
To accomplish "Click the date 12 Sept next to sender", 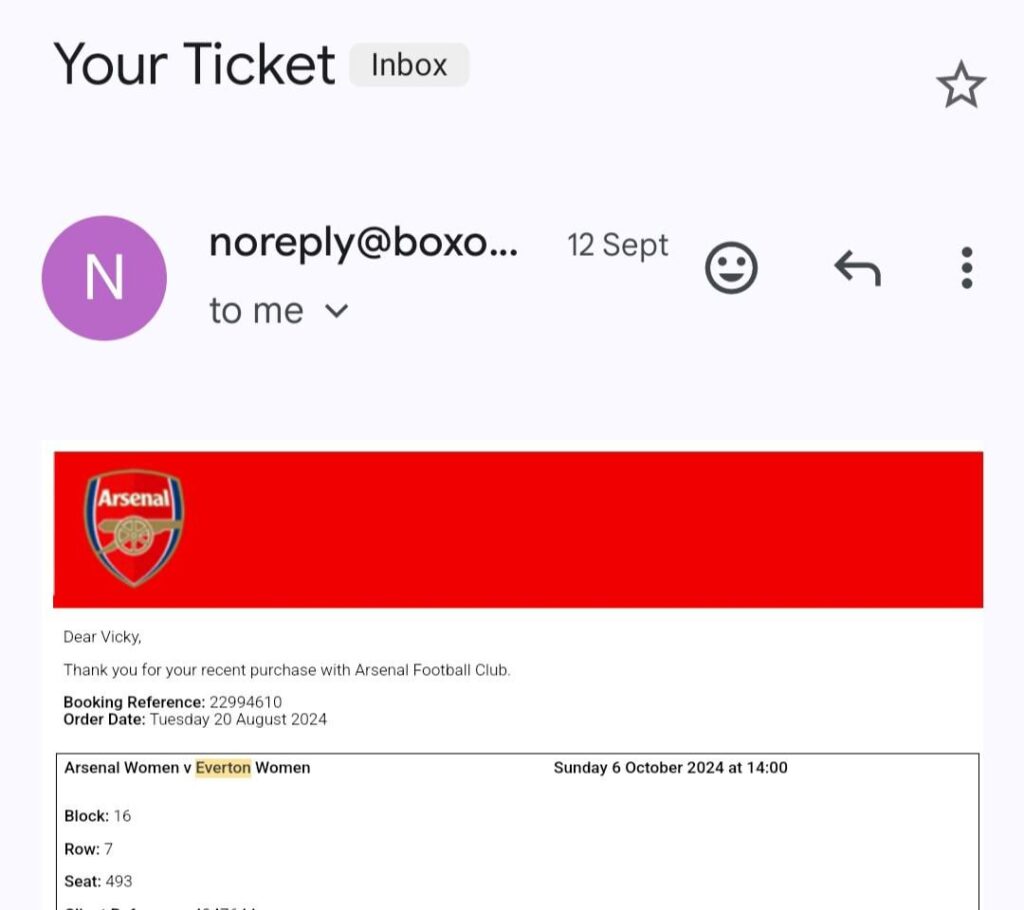I will click(617, 245).
